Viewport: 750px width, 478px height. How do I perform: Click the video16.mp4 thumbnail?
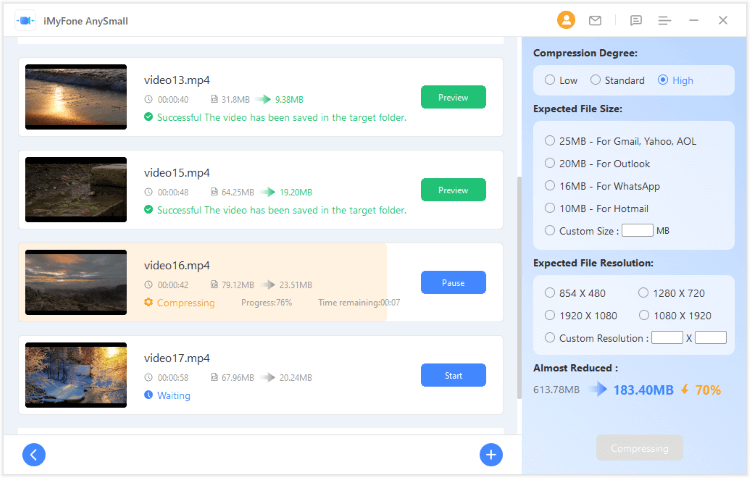tap(76, 282)
